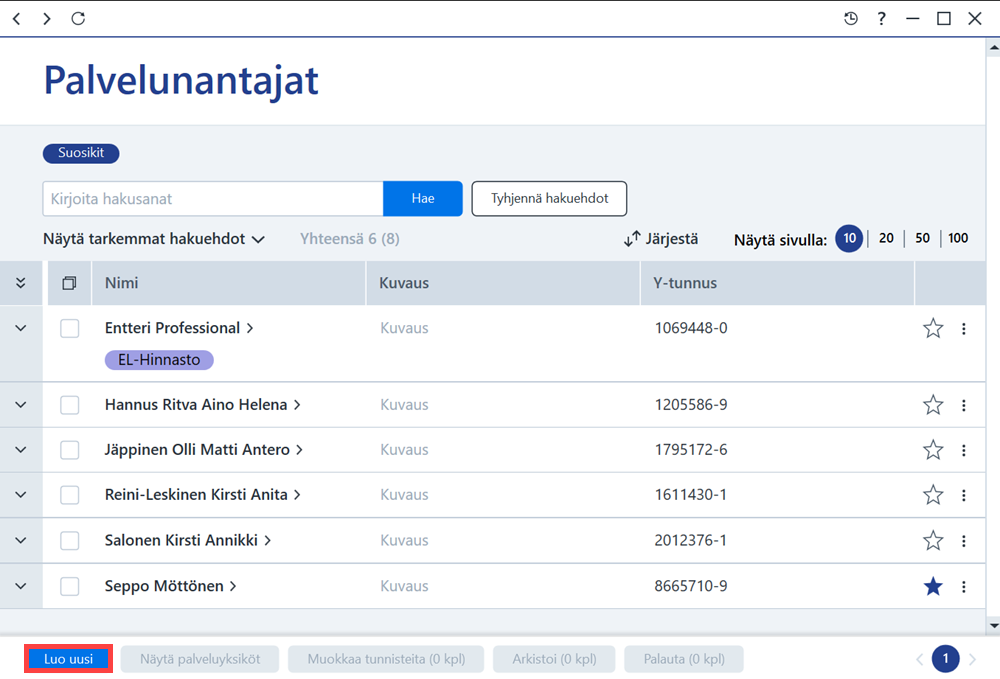Click the Järjestä sort icon
The height and width of the screenshot is (679, 1000).
tap(632, 239)
